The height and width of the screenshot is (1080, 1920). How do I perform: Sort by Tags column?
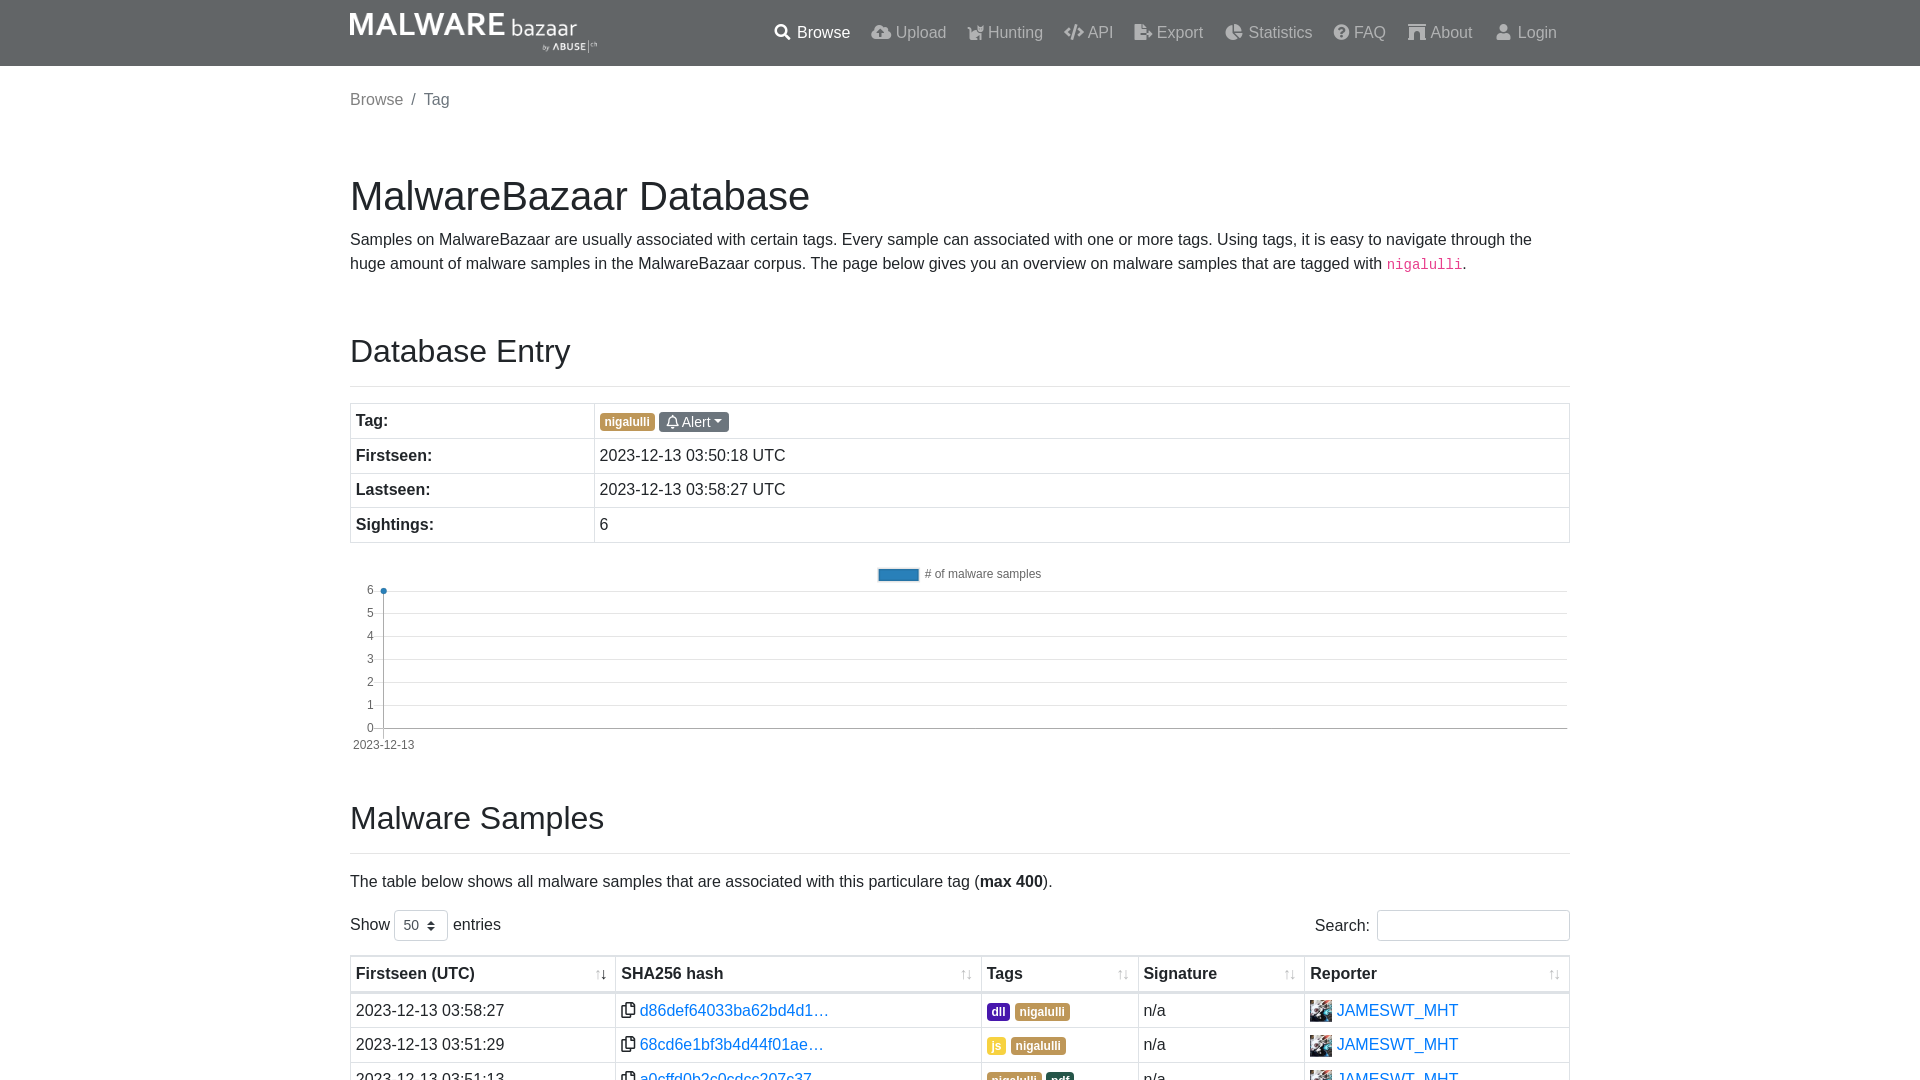(1060, 974)
